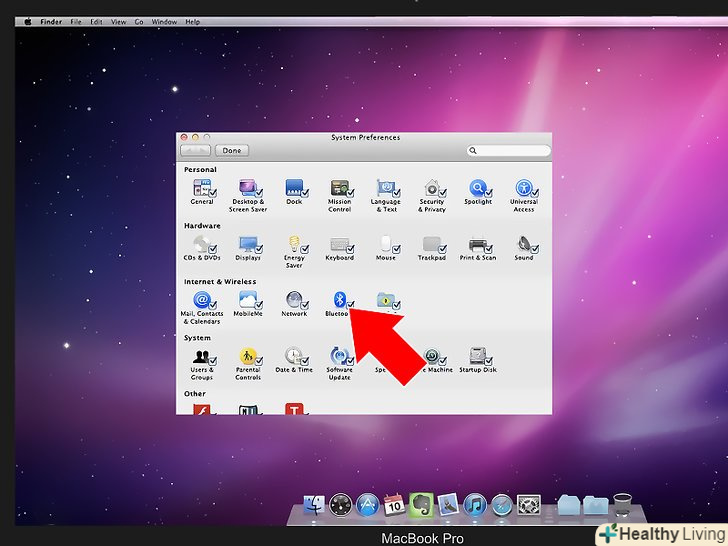Expand the Help menu
Screen dimensions: 728x546
pyautogui.click(x=192, y=21)
